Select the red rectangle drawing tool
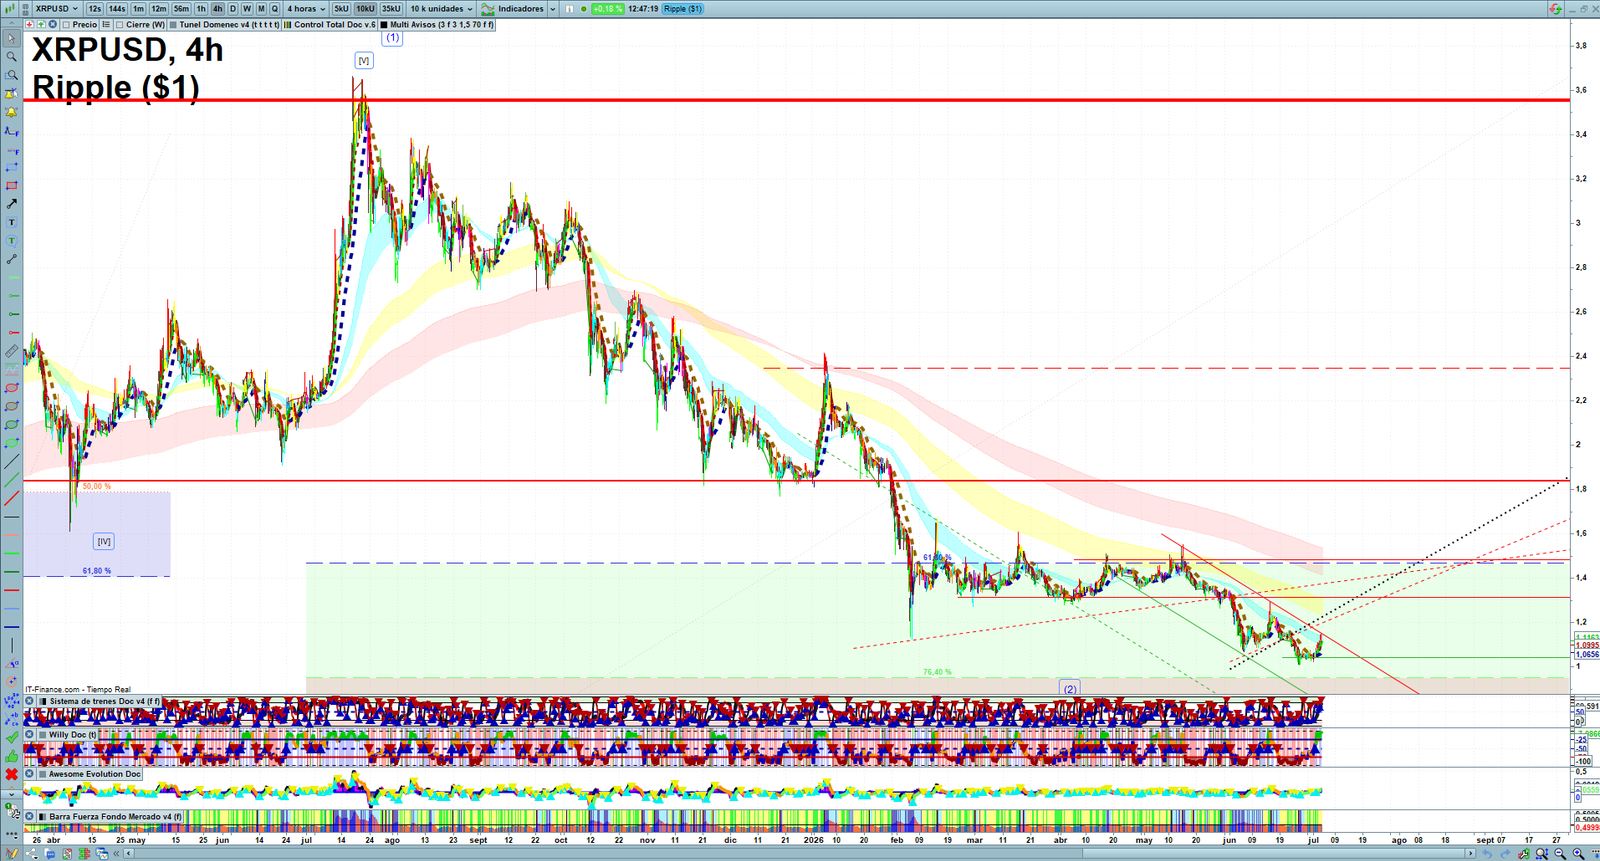This screenshot has height=861, width=1600. [12, 185]
